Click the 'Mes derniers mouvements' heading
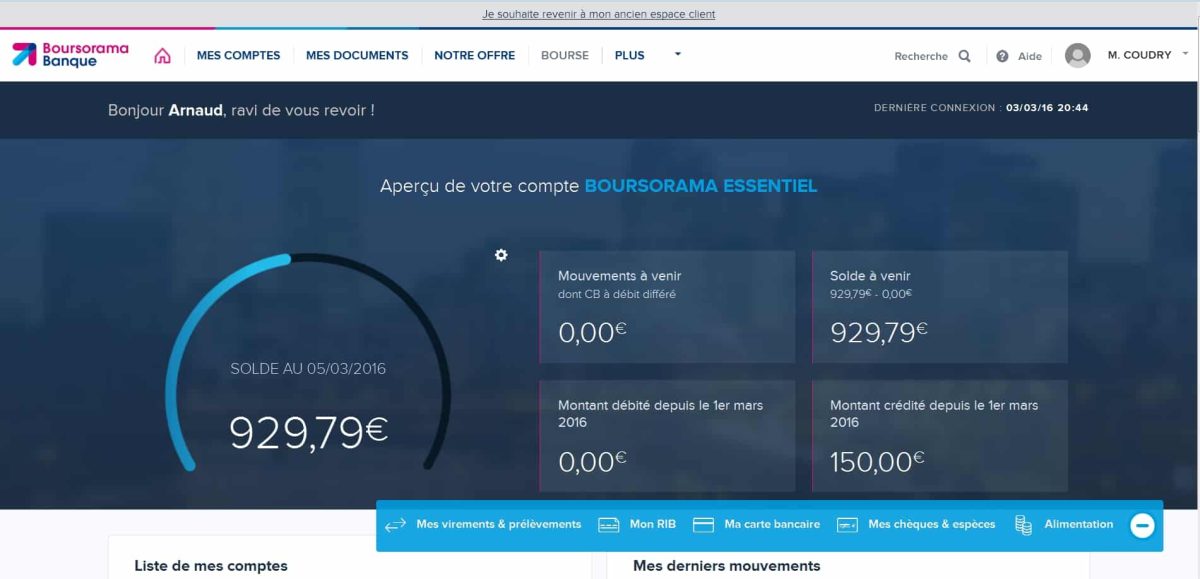1200x579 pixels. coord(727,566)
